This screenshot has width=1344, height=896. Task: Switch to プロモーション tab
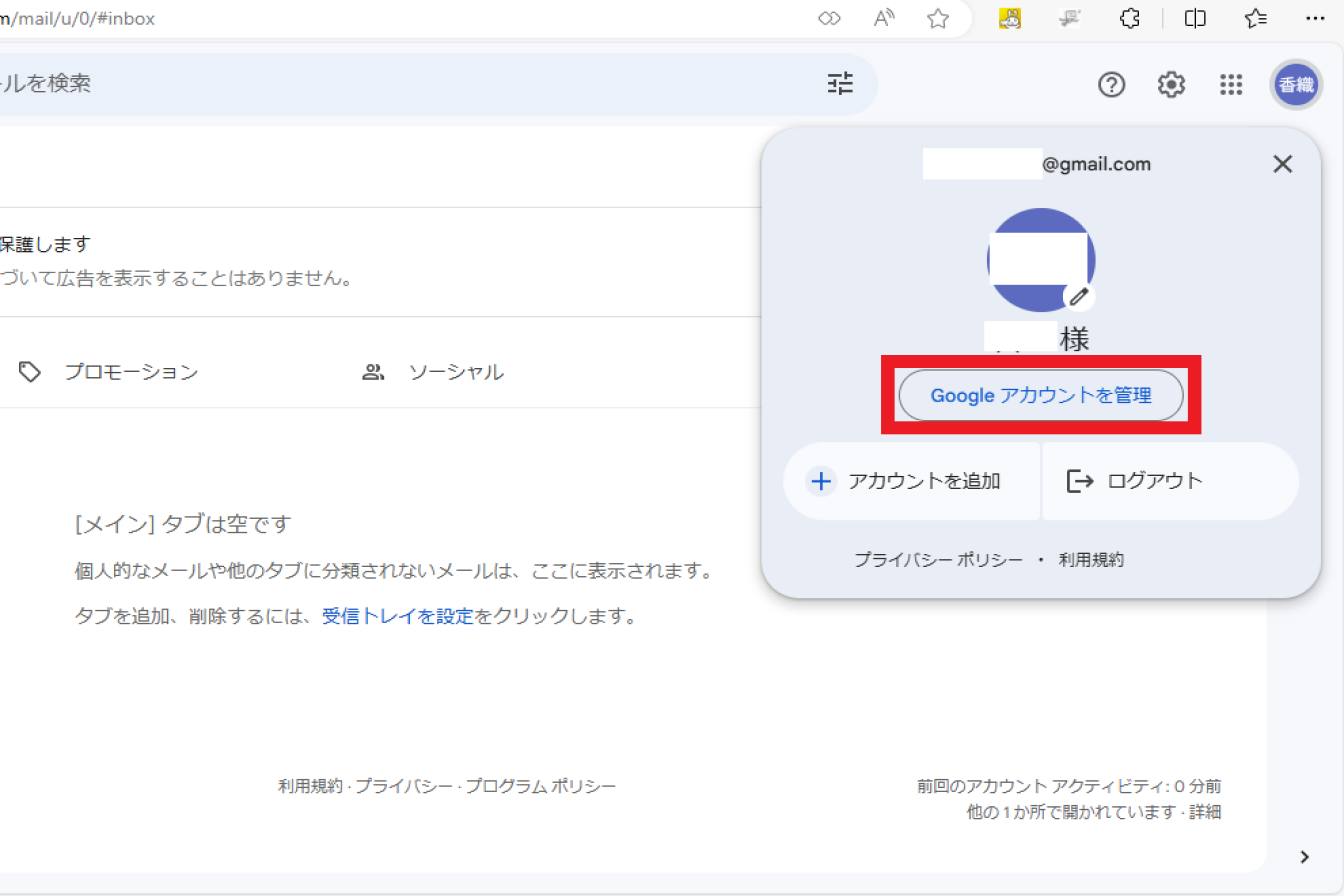[130, 372]
